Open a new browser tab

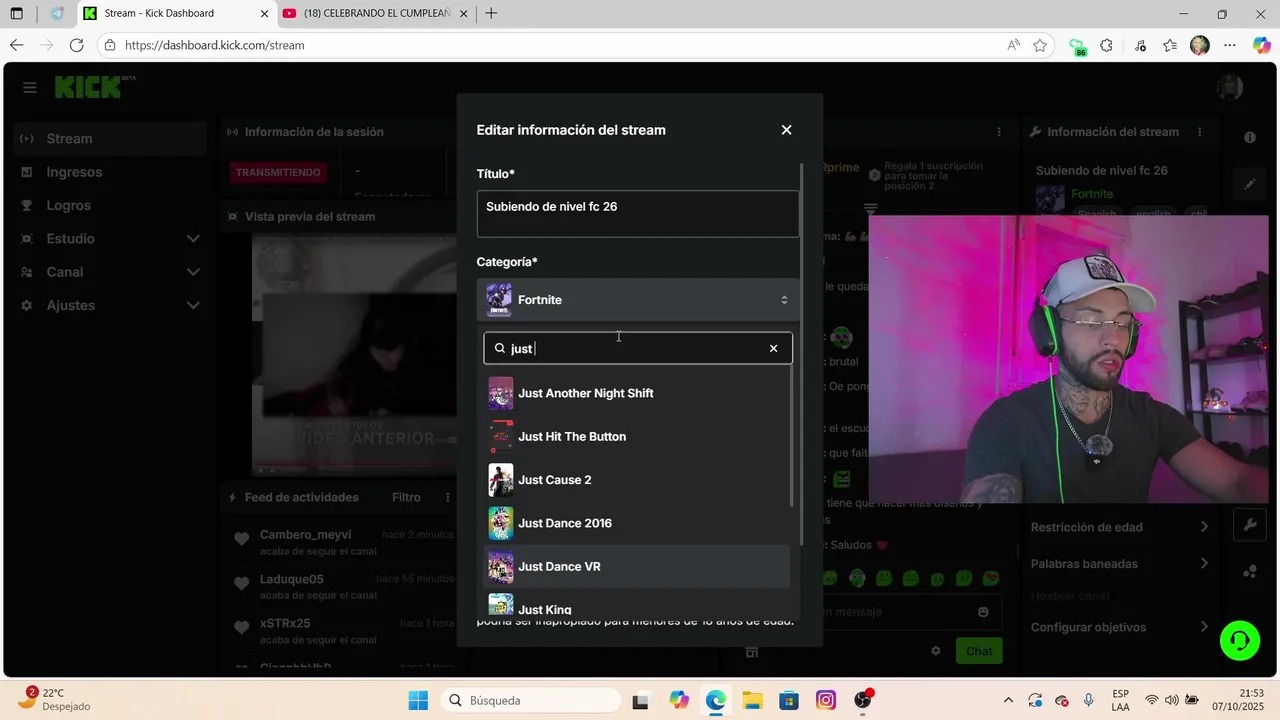tap(491, 14)
